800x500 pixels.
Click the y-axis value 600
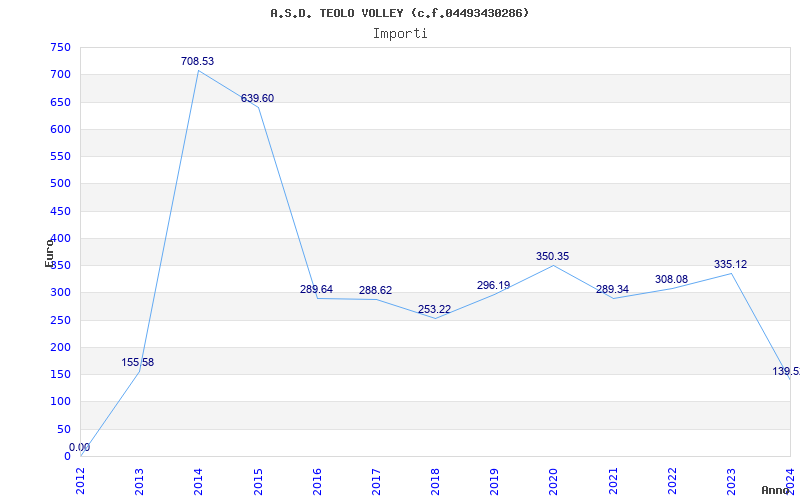tap(60, 129)
